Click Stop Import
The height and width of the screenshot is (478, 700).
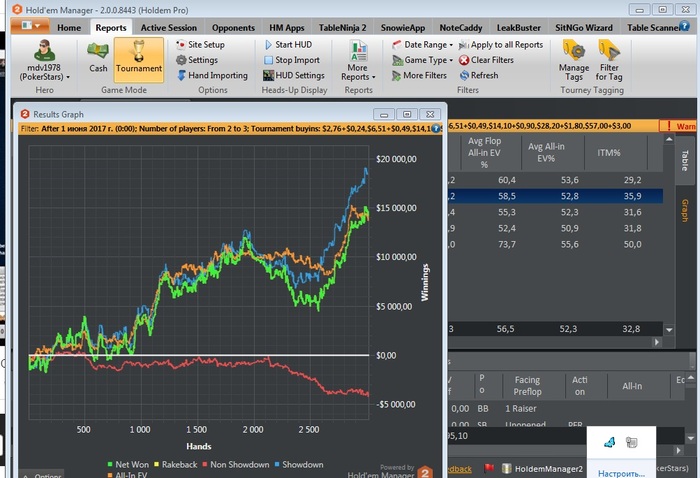point(292,60)
